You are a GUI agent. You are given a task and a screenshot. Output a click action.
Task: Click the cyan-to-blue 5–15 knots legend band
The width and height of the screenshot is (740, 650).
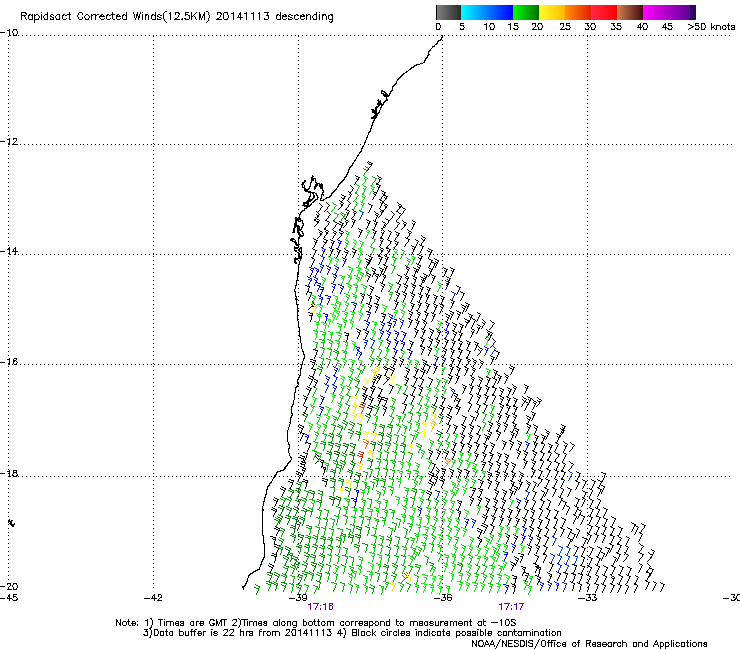coord(487,12)
